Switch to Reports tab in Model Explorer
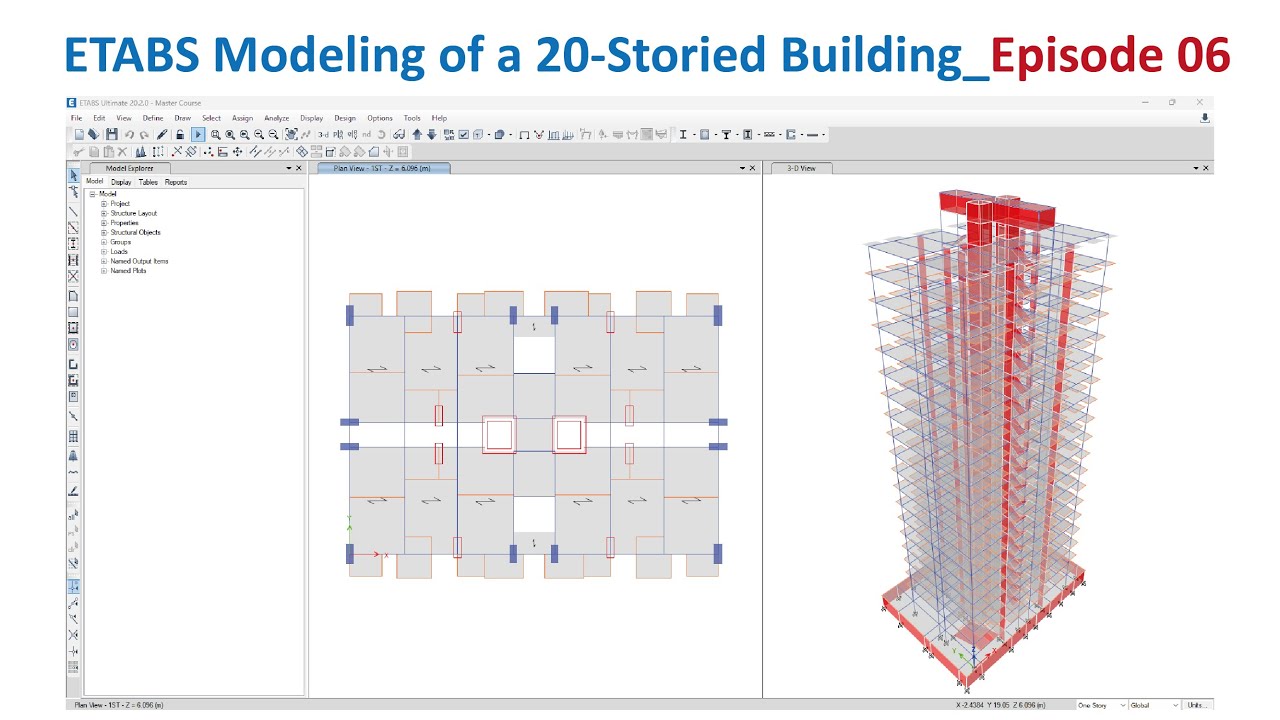Viewport: 1280px width, 720px height. (x=176, y=182)
